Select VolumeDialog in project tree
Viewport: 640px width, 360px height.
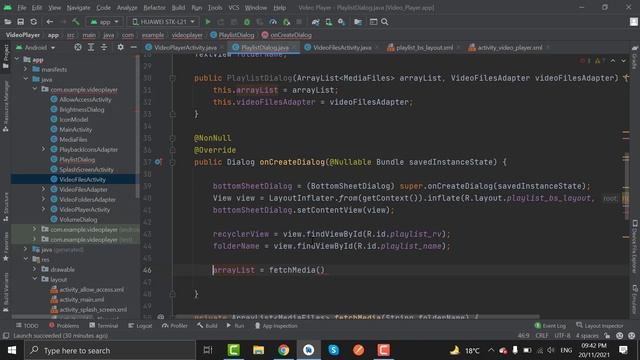click(x=78, y=220)
